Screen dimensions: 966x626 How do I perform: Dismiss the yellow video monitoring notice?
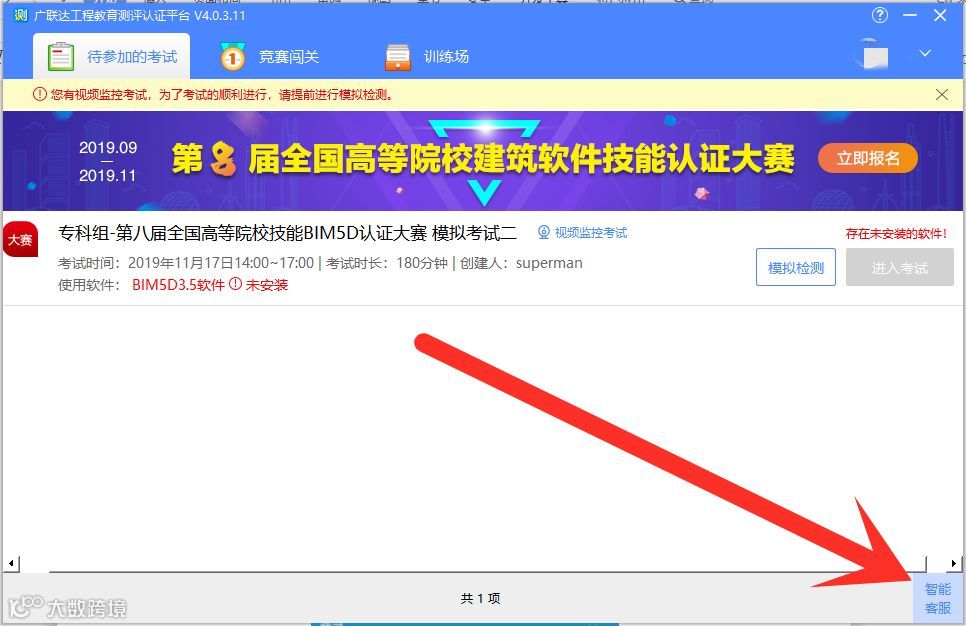click(942, 94)
